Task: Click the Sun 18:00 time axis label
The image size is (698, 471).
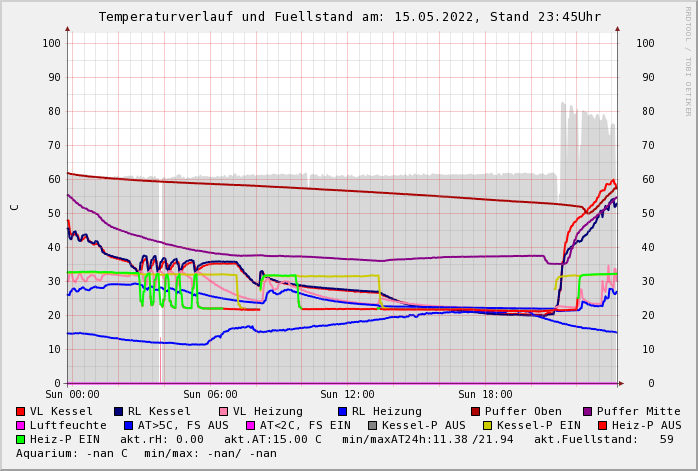Action: (x=485, y=395)
